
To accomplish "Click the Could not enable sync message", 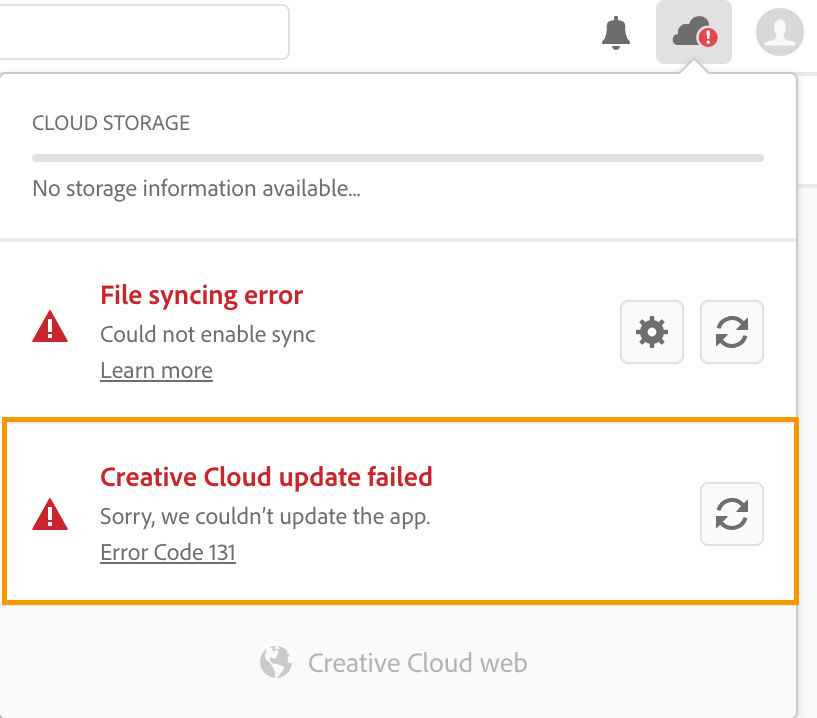I will 207,335.
